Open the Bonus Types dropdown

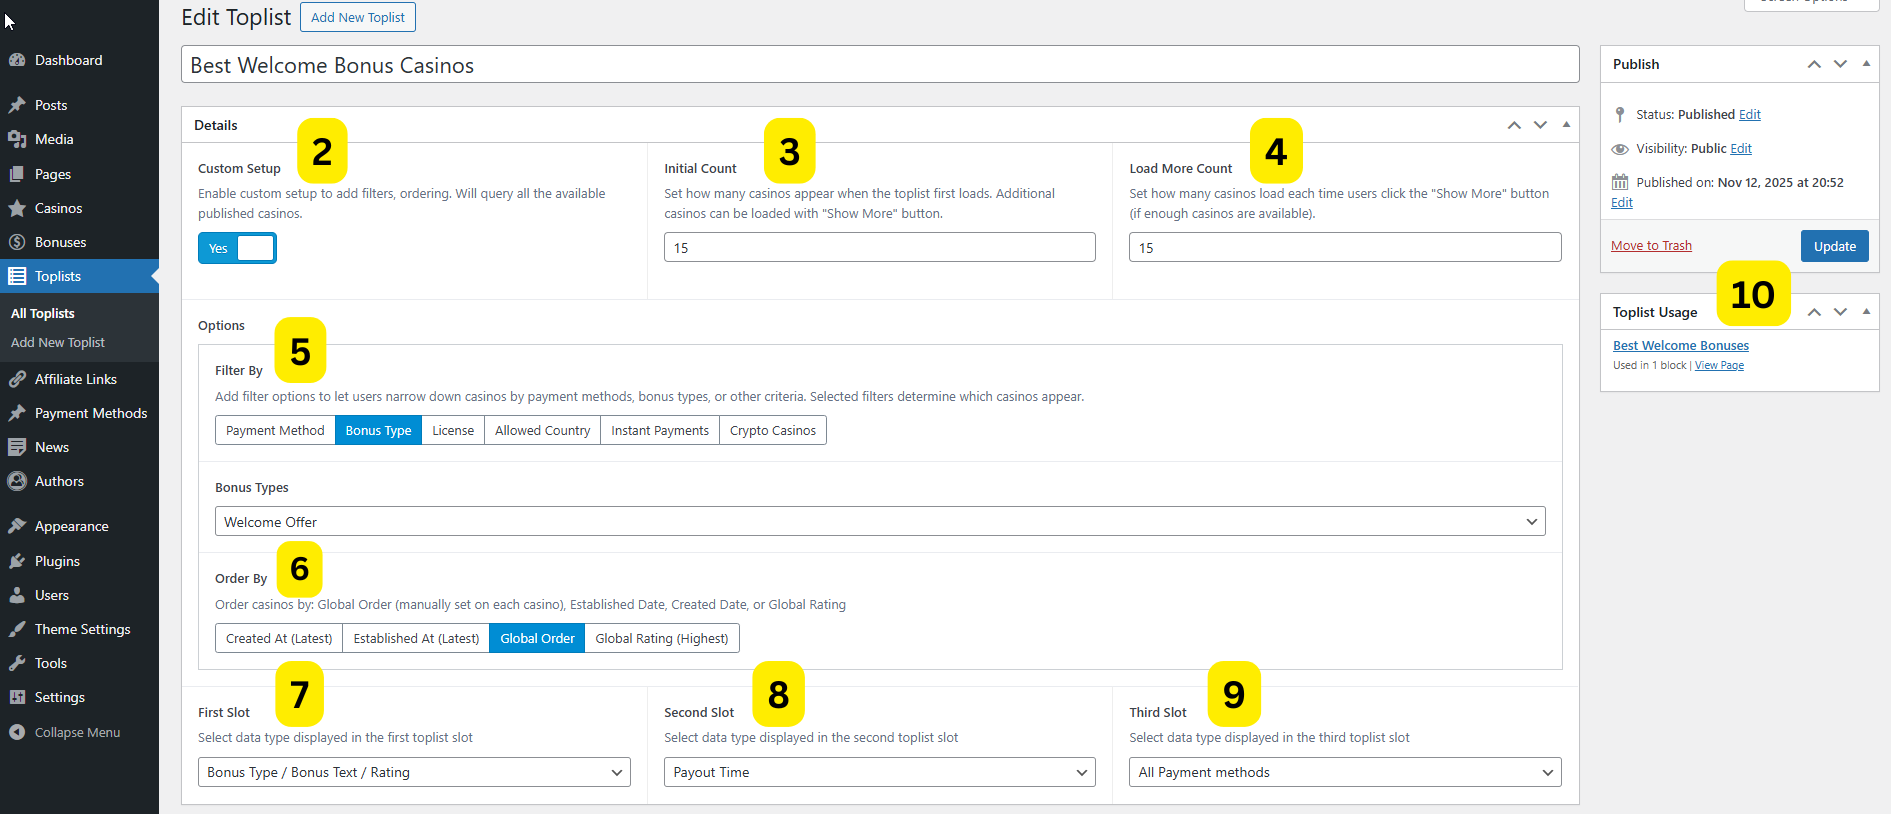coord(879,522)
